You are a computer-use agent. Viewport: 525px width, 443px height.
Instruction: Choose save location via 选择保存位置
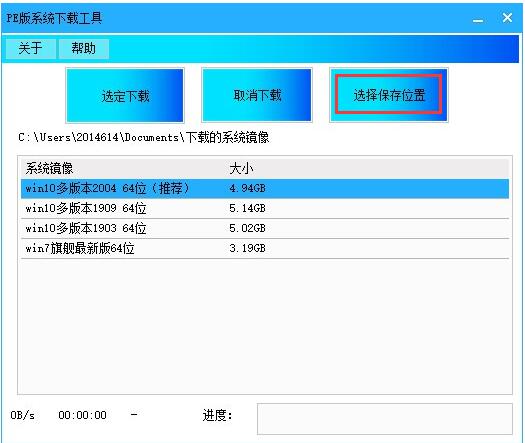click(x=389, y=95)
